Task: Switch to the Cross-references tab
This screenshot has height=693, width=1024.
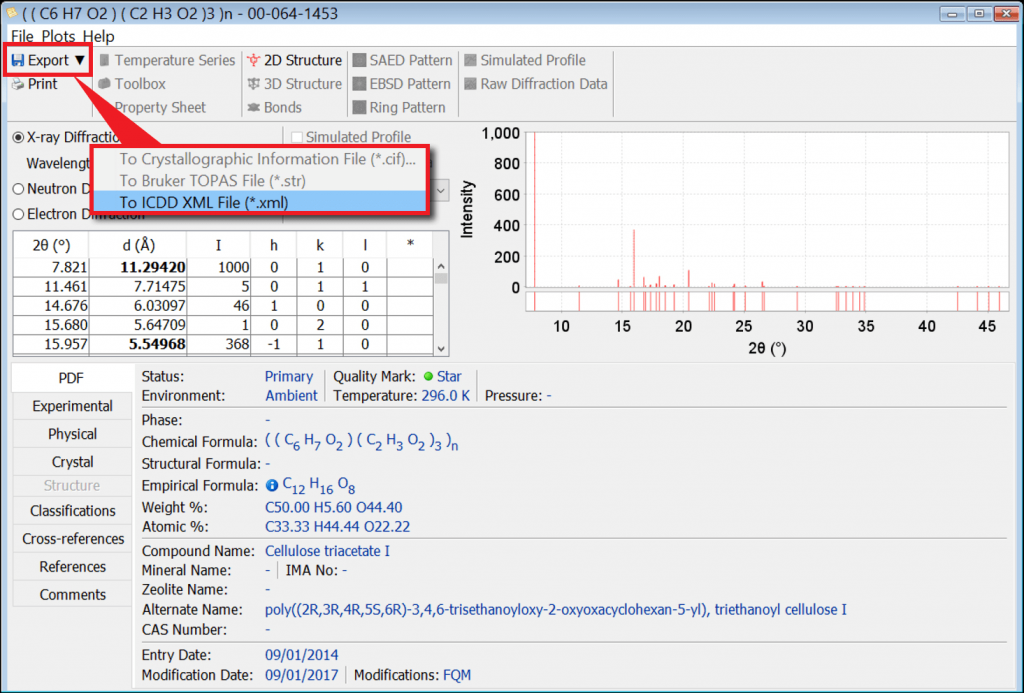Action: point(72,539)
